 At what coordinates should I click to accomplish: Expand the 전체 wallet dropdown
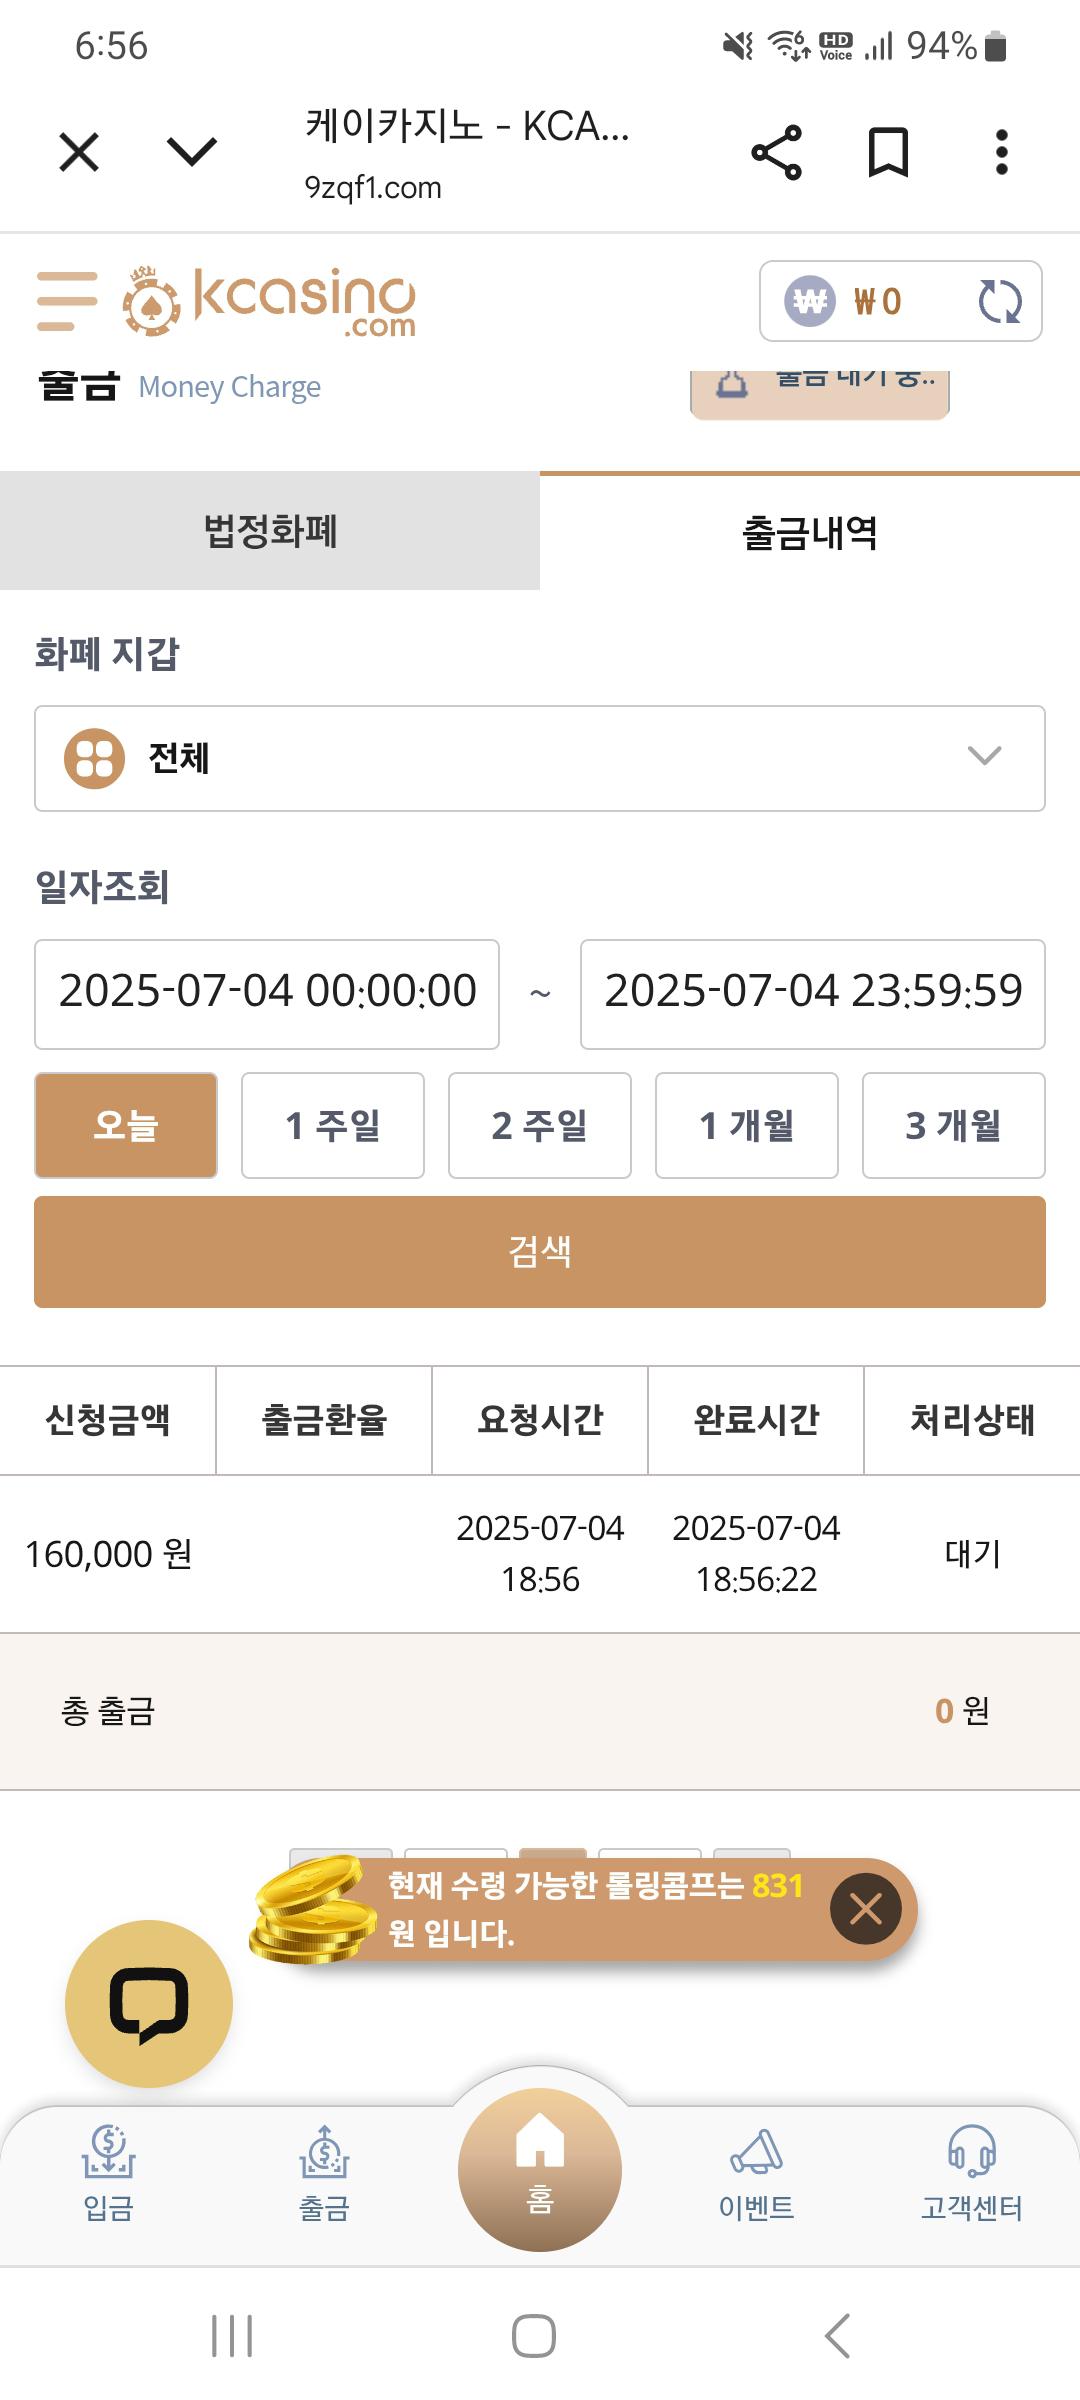tap(540, 758)
